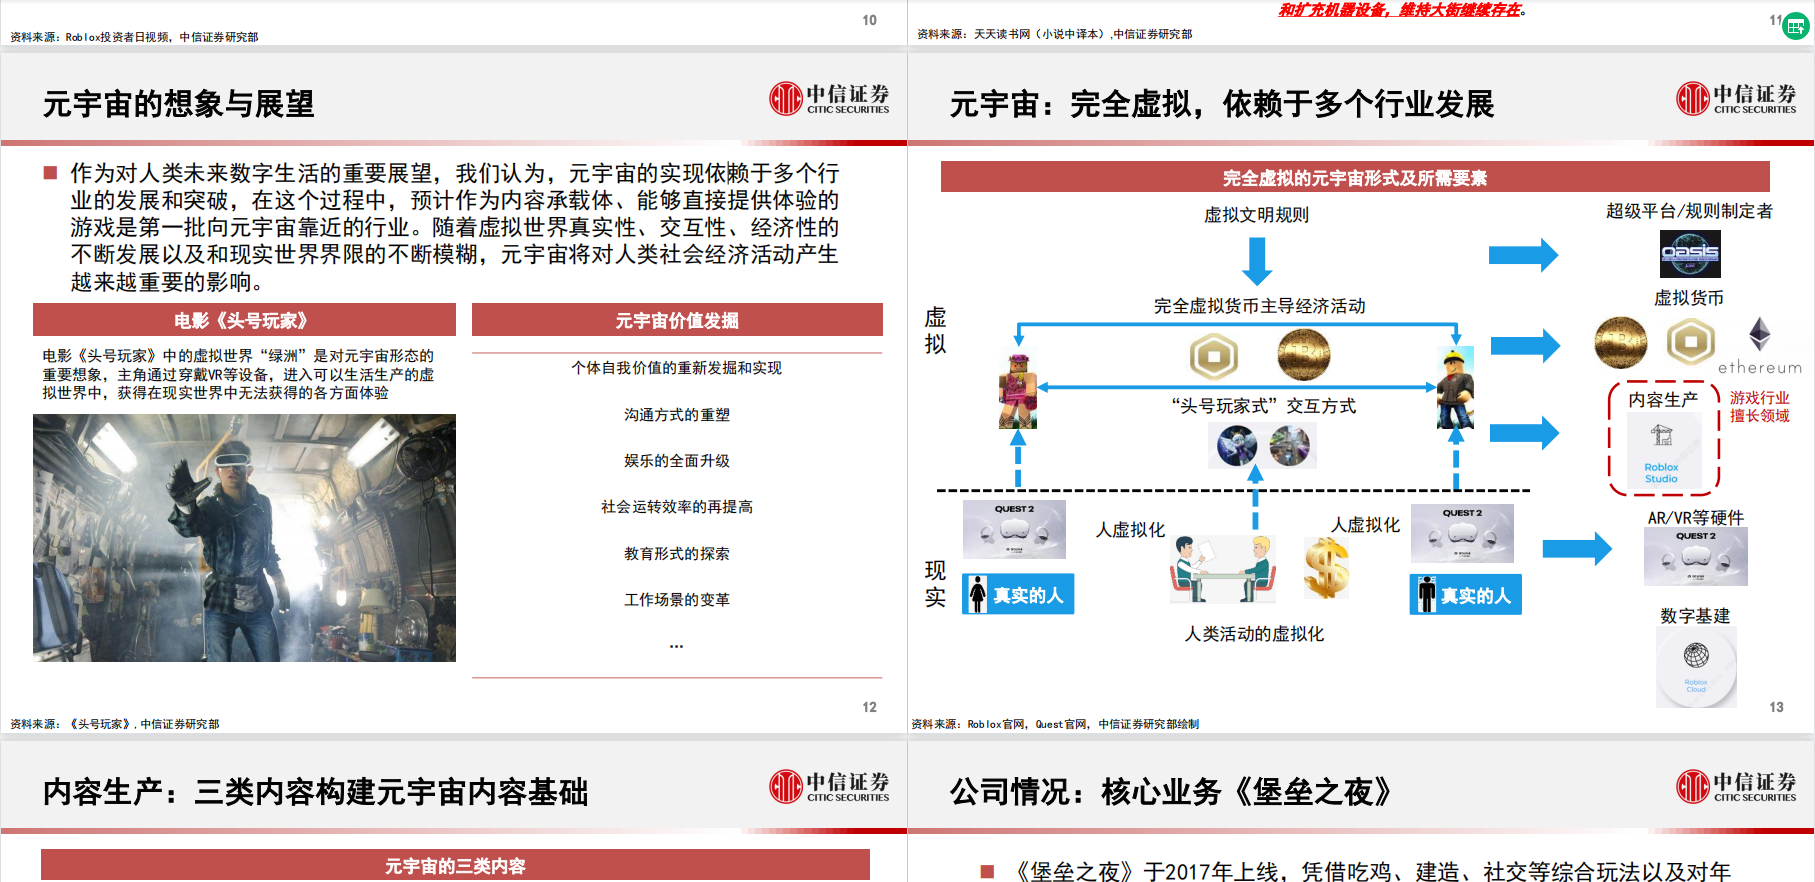
Task: Click the left pink Roblox avatar
Action: [1017, 391]
